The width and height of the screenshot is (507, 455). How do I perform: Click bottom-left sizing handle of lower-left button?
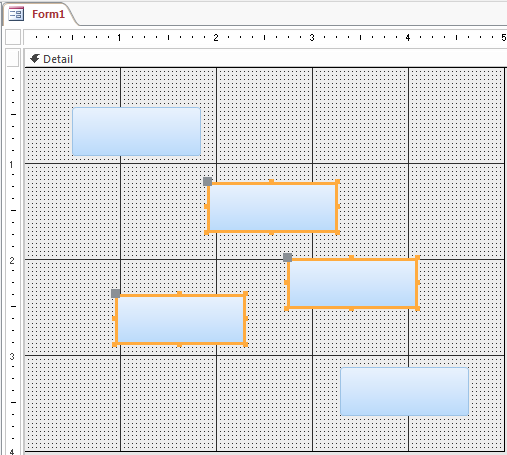115,344
